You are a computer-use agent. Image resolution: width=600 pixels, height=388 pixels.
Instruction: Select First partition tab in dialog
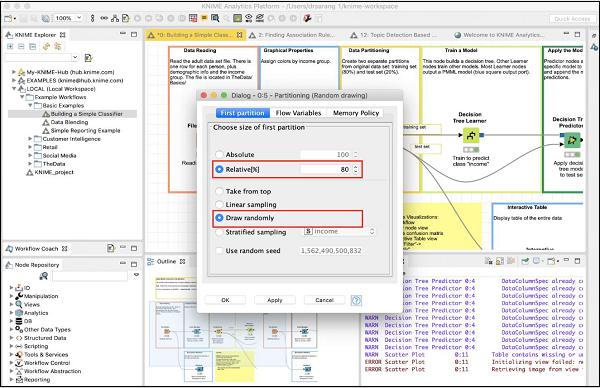243,113
